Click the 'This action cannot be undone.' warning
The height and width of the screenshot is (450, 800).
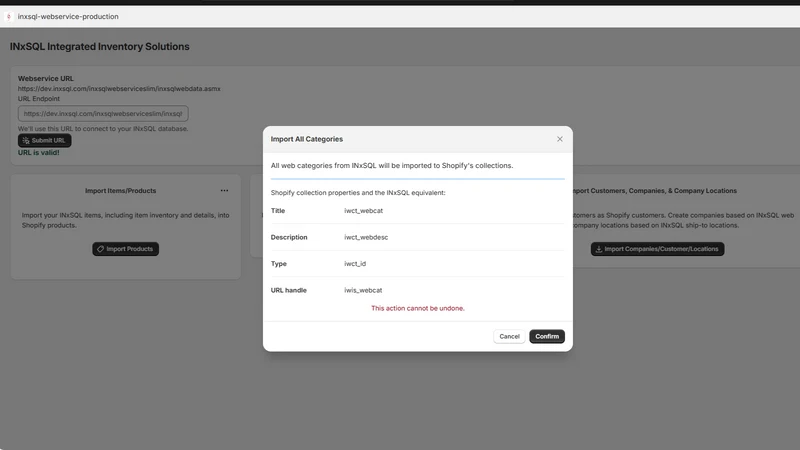418,308
